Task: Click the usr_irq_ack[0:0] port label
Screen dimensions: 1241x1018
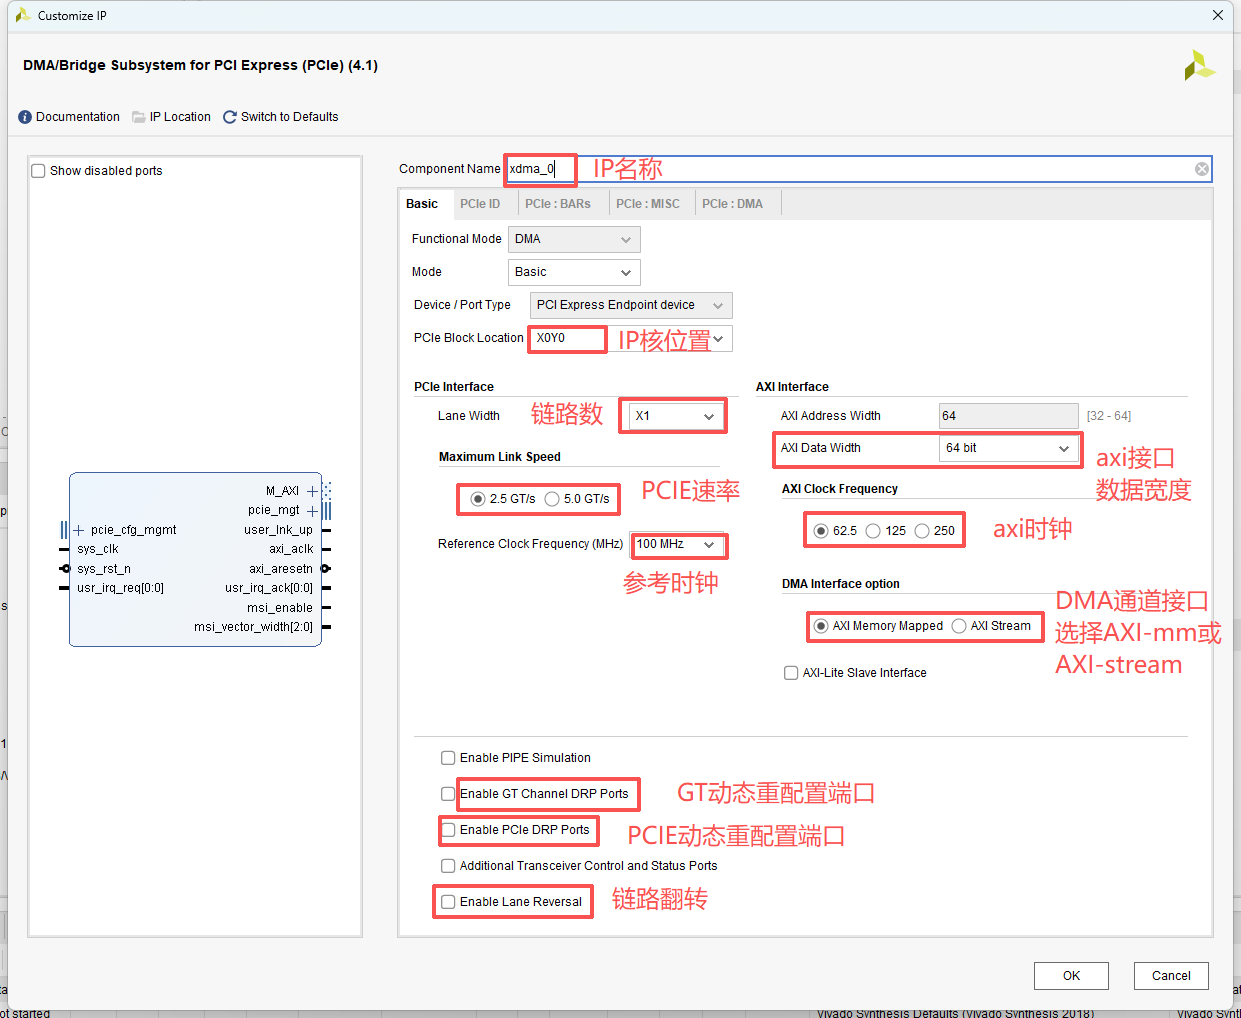Action: pyautogui.click(x=269, y=588)
